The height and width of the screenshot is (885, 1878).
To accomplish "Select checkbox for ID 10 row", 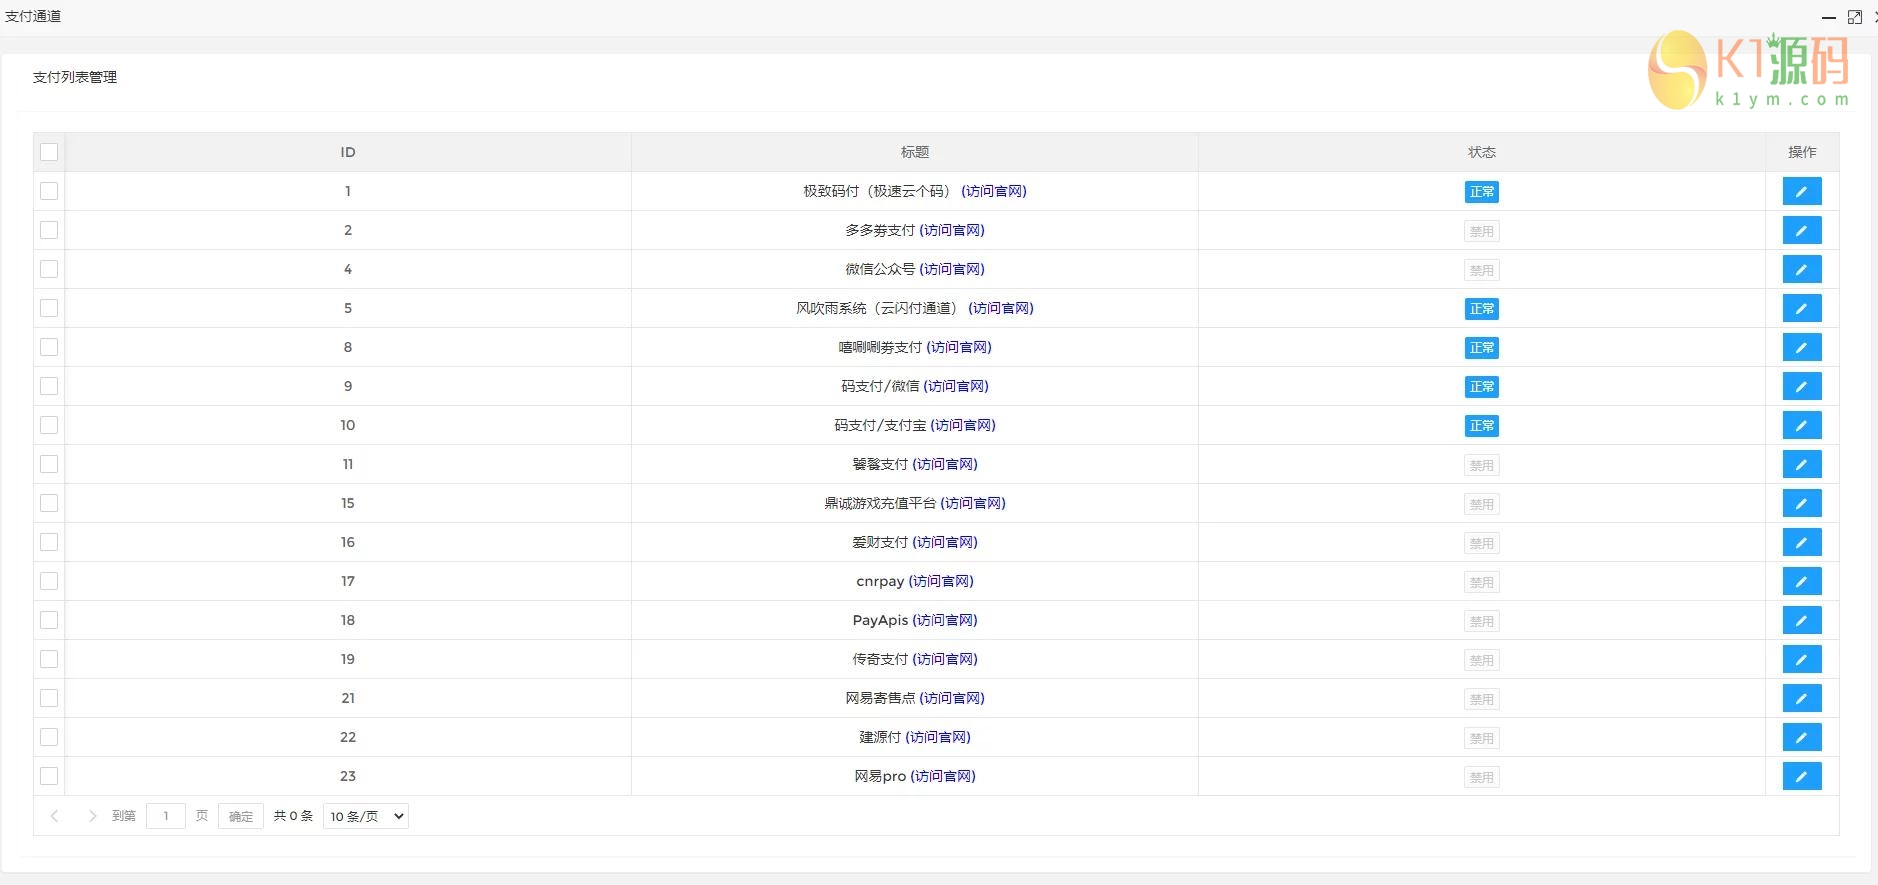I will coord(49,425).
